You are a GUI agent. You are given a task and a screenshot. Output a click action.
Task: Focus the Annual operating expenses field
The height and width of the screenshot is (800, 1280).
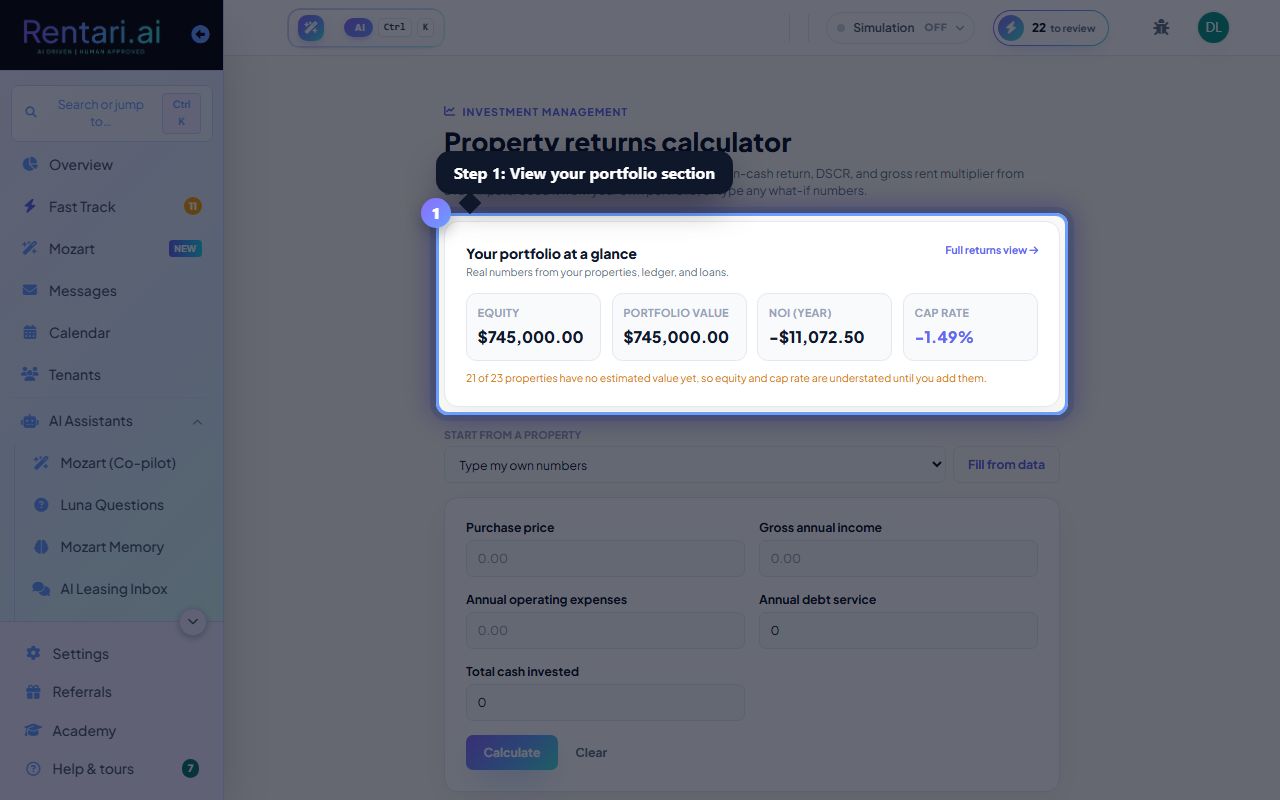coord(605,631)
